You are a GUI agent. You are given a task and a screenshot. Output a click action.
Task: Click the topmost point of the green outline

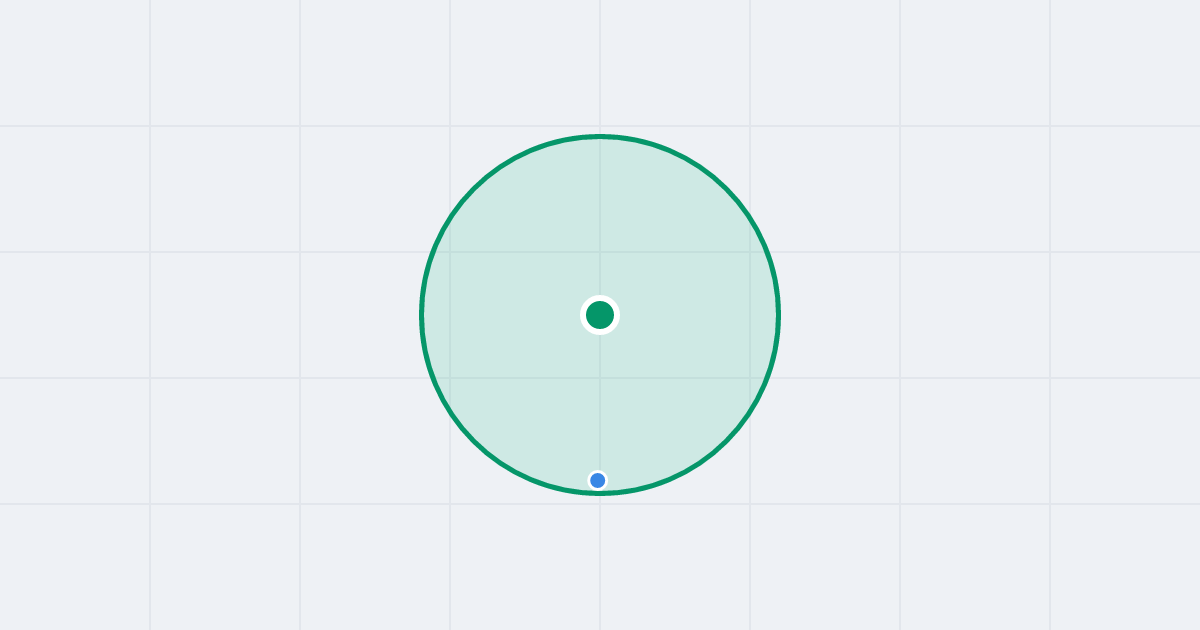tap(600, 136)
